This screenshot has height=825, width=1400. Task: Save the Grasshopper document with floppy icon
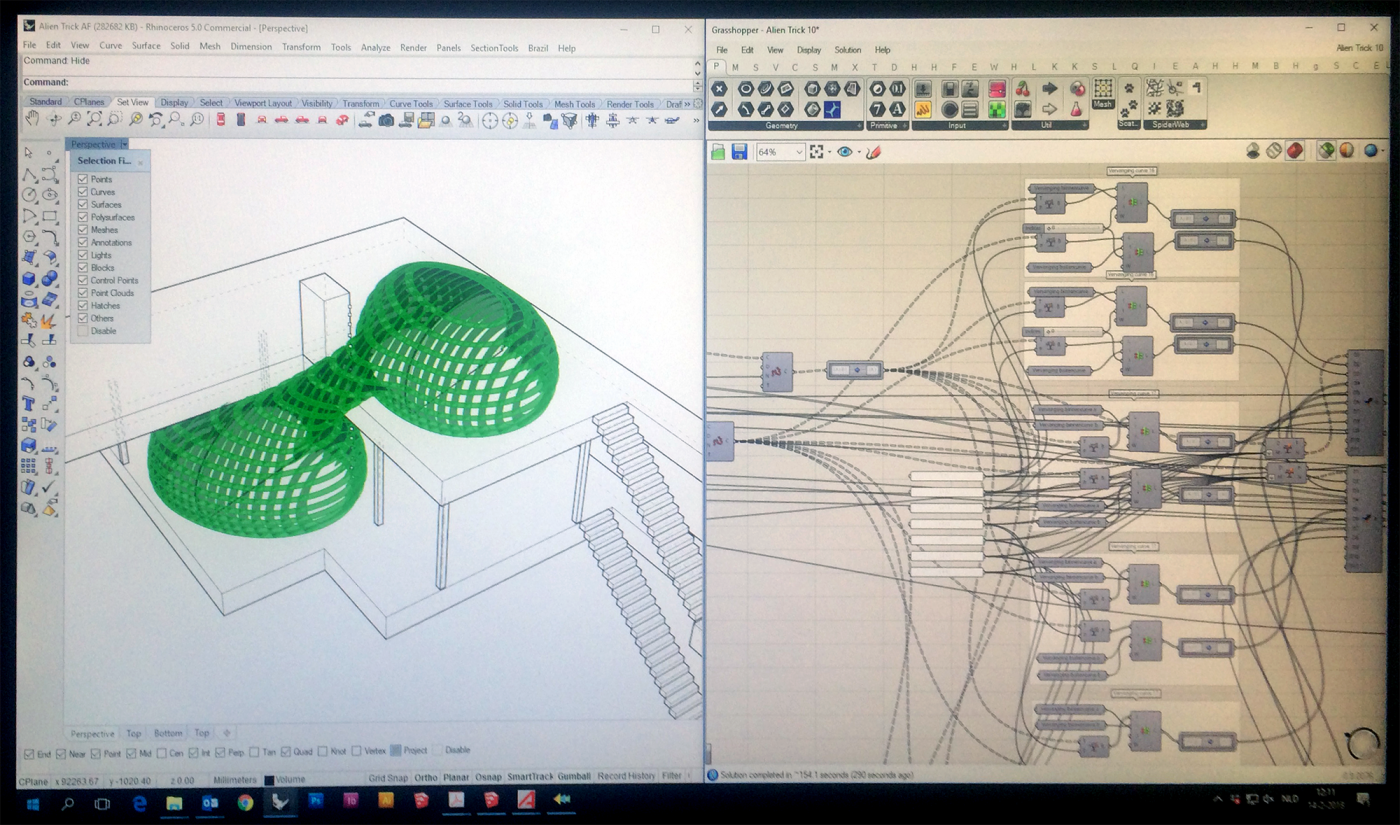coord(739,152)
